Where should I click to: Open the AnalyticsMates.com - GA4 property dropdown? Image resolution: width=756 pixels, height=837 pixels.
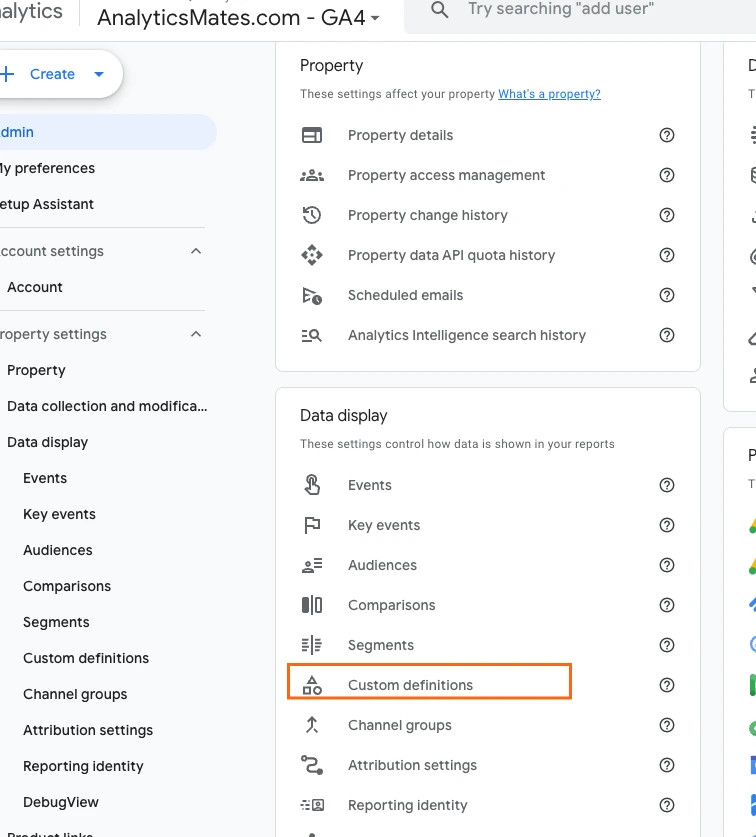(239, 18)
